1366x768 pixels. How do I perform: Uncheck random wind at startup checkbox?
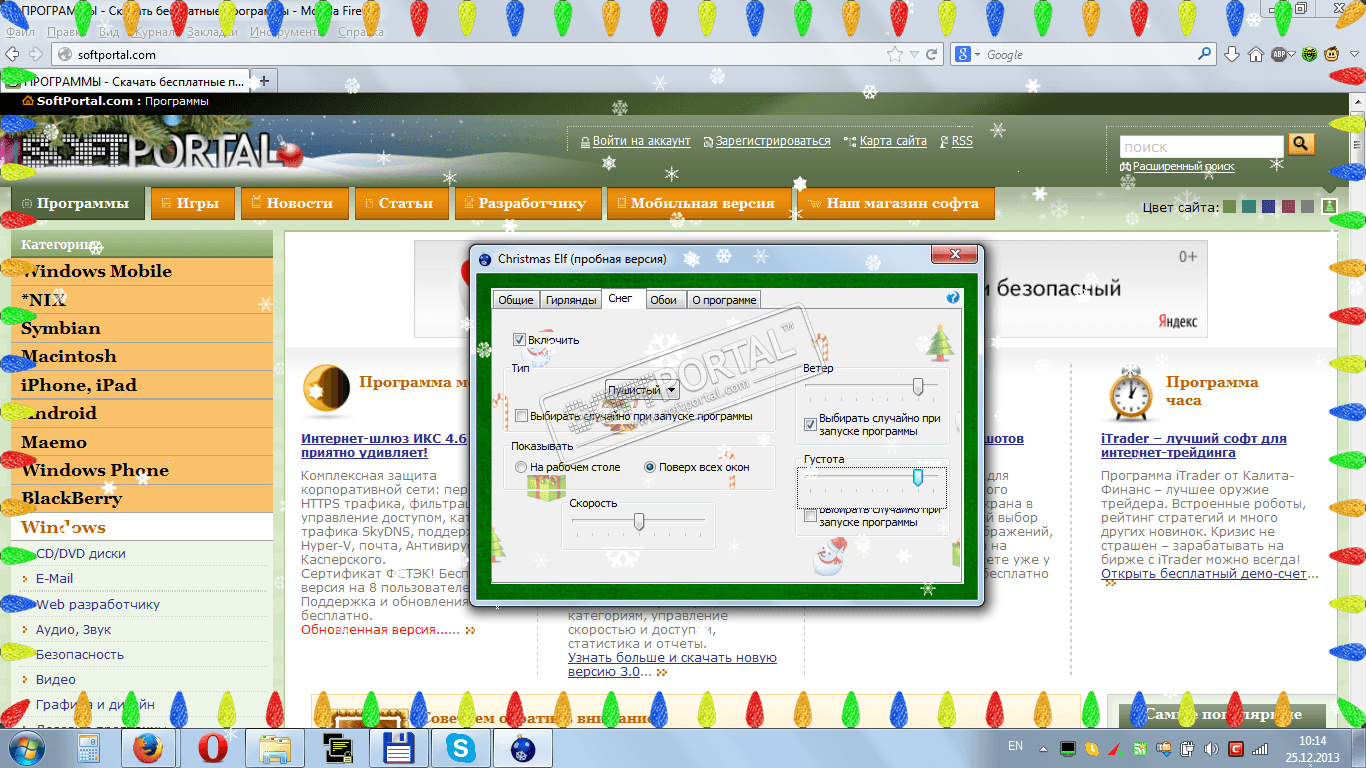pos(810,424)
